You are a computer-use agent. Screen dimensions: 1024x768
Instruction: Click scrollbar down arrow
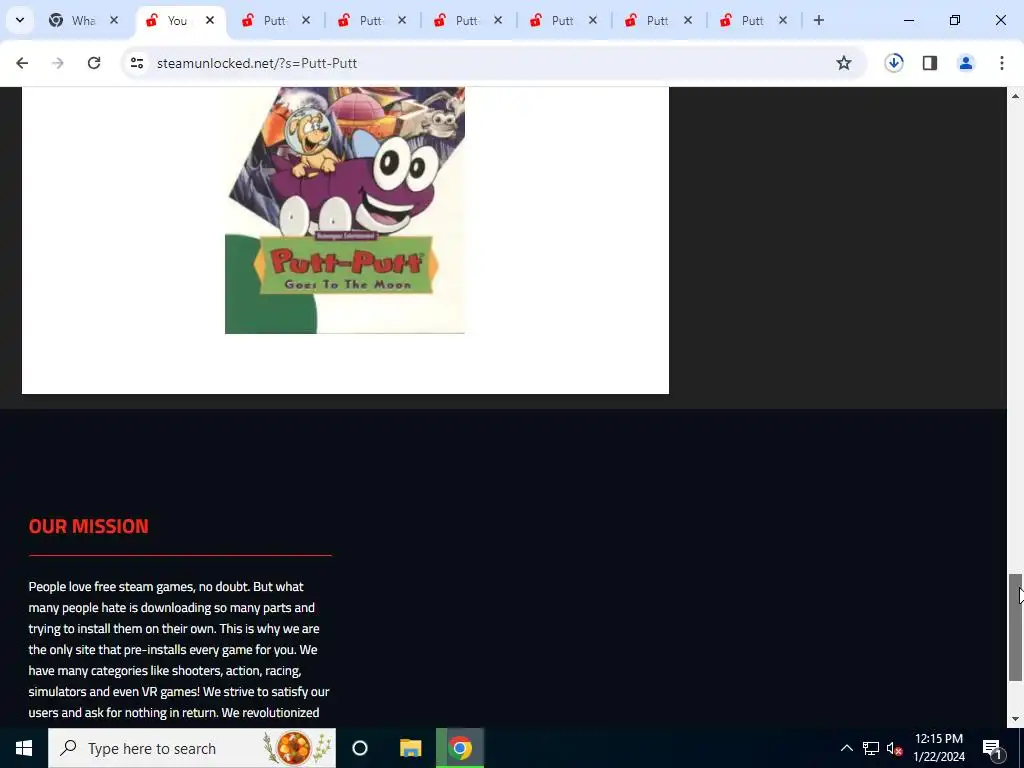1016,719
